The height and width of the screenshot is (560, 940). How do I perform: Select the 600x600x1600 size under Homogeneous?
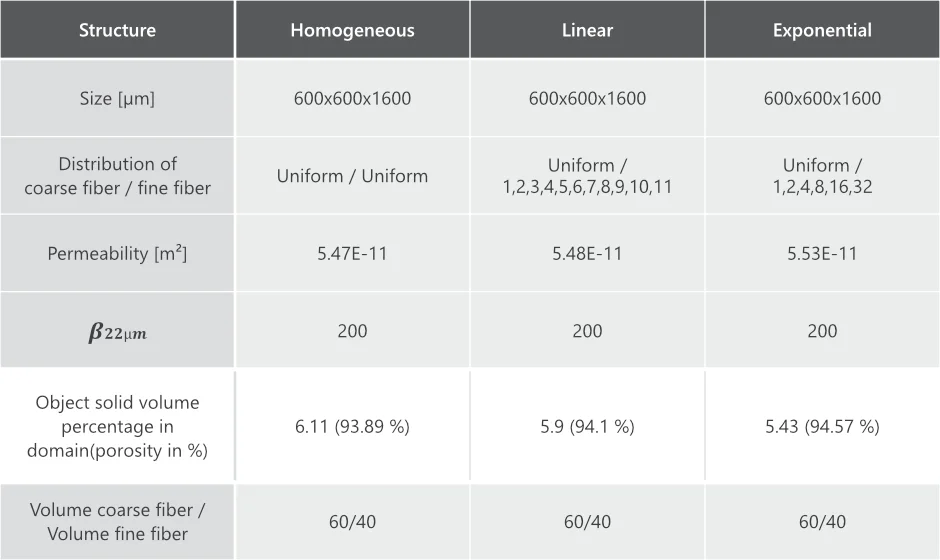(352, 99)
